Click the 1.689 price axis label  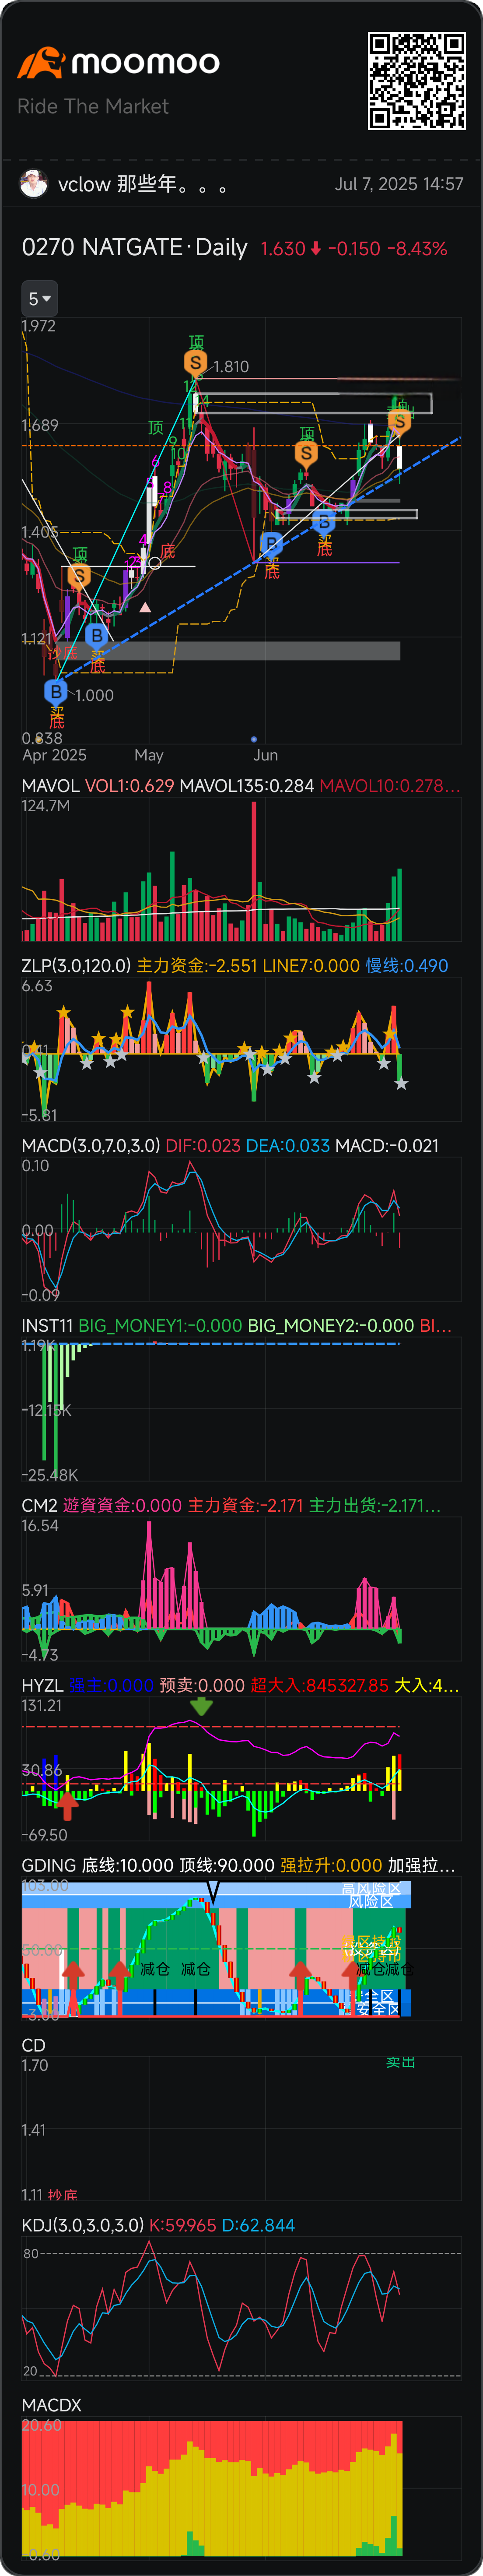coord(40,425)
